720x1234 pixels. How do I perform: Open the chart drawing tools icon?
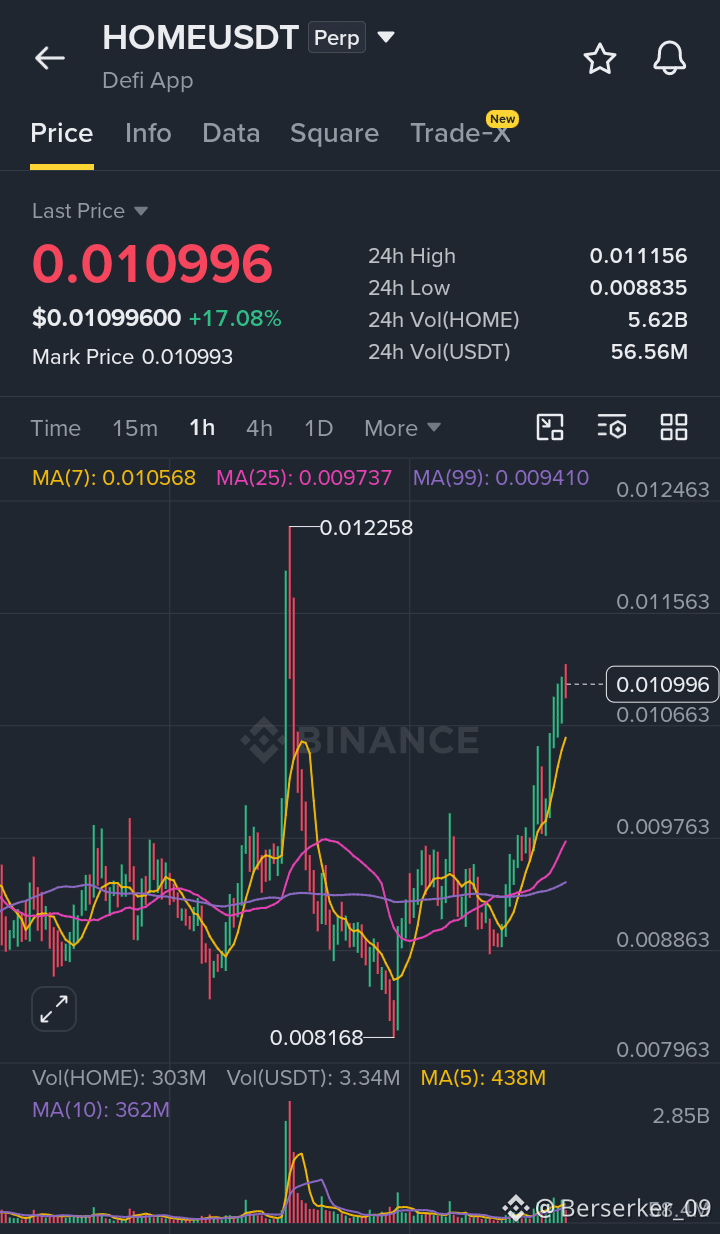click(550, 427)
